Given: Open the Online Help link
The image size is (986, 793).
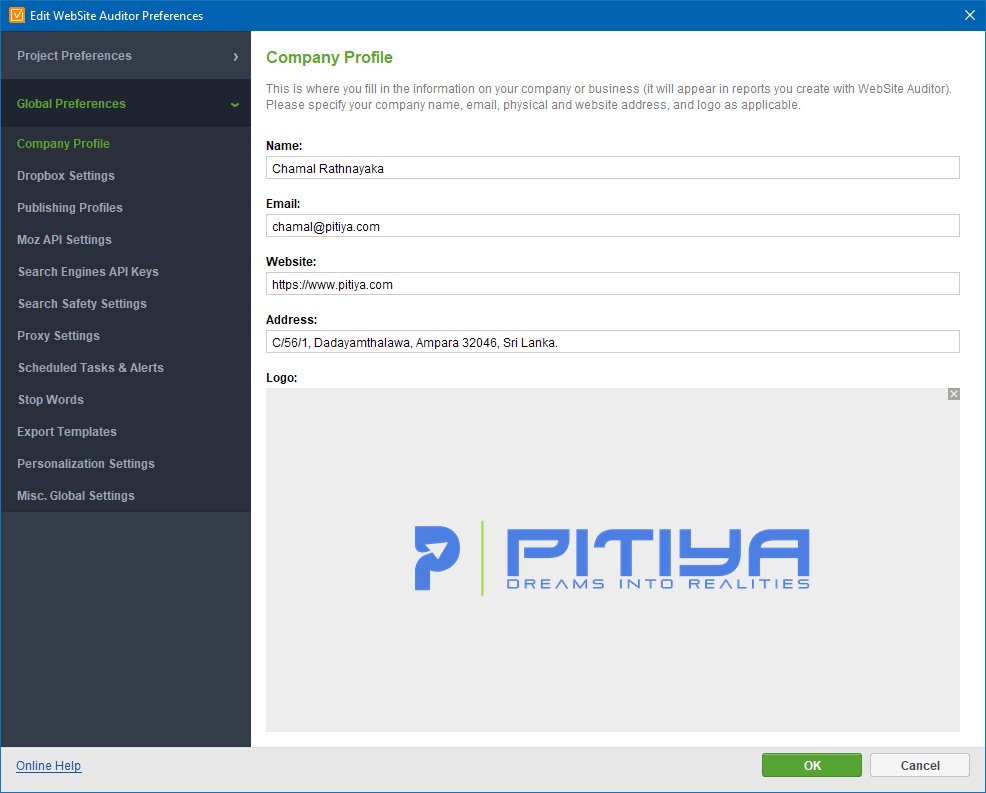Looking at the screenshot, I should [48, 766].
